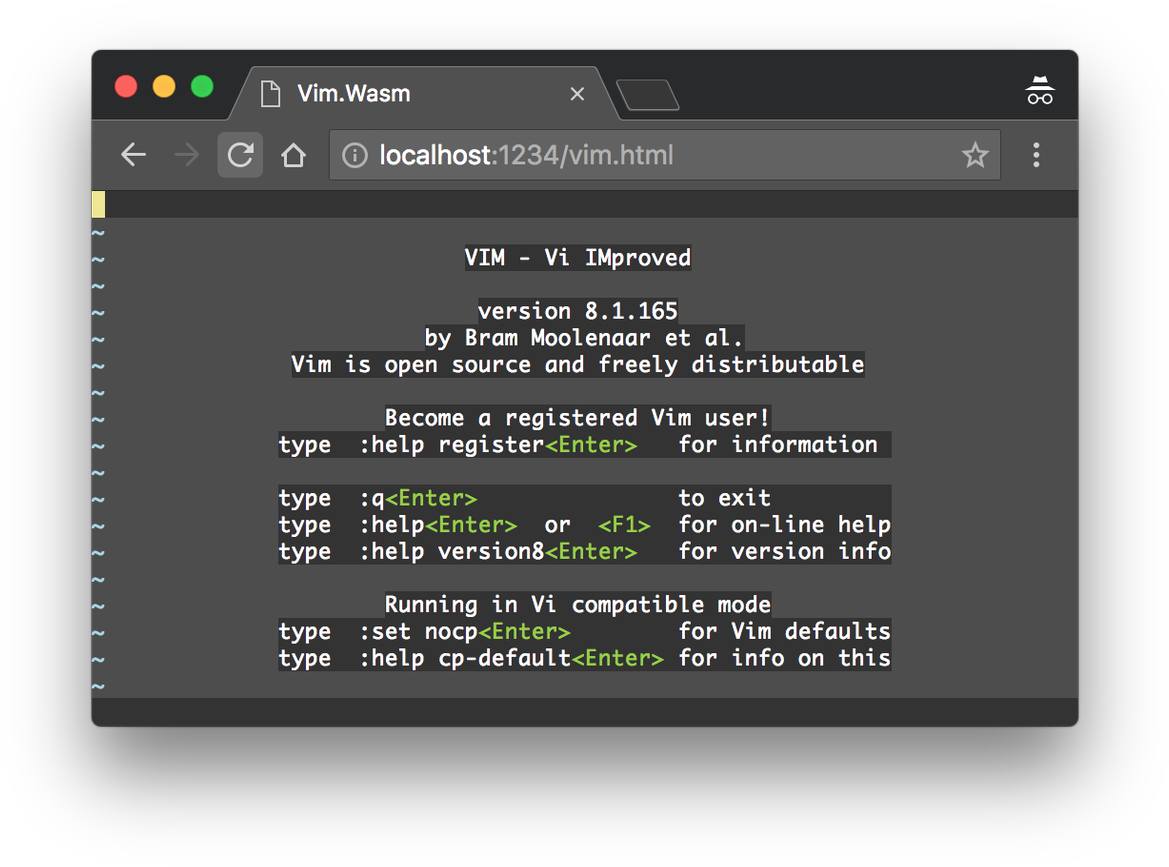The height and width of the screenshot is (867, 1169).
Task: Click the forward navigation arrow
Action: click(x=186, y=155)
